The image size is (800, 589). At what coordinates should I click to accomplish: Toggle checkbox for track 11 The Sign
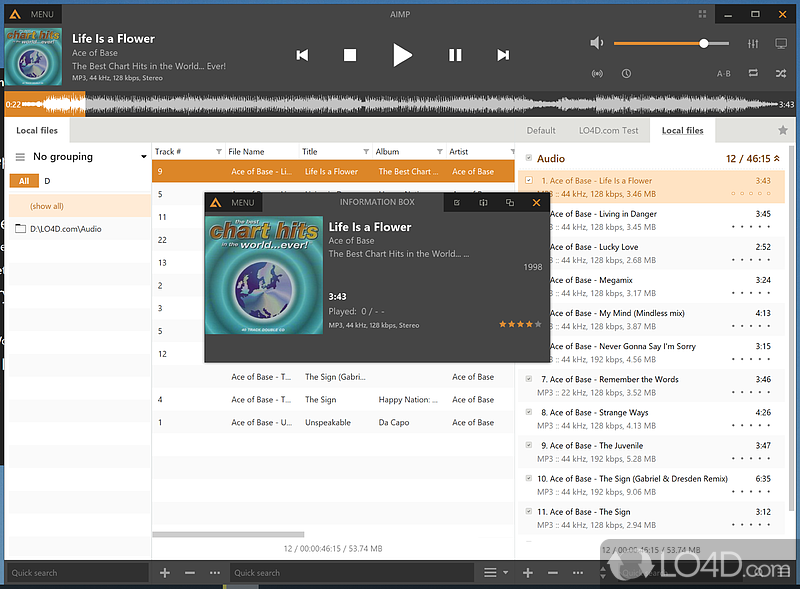tap(529, 511)
